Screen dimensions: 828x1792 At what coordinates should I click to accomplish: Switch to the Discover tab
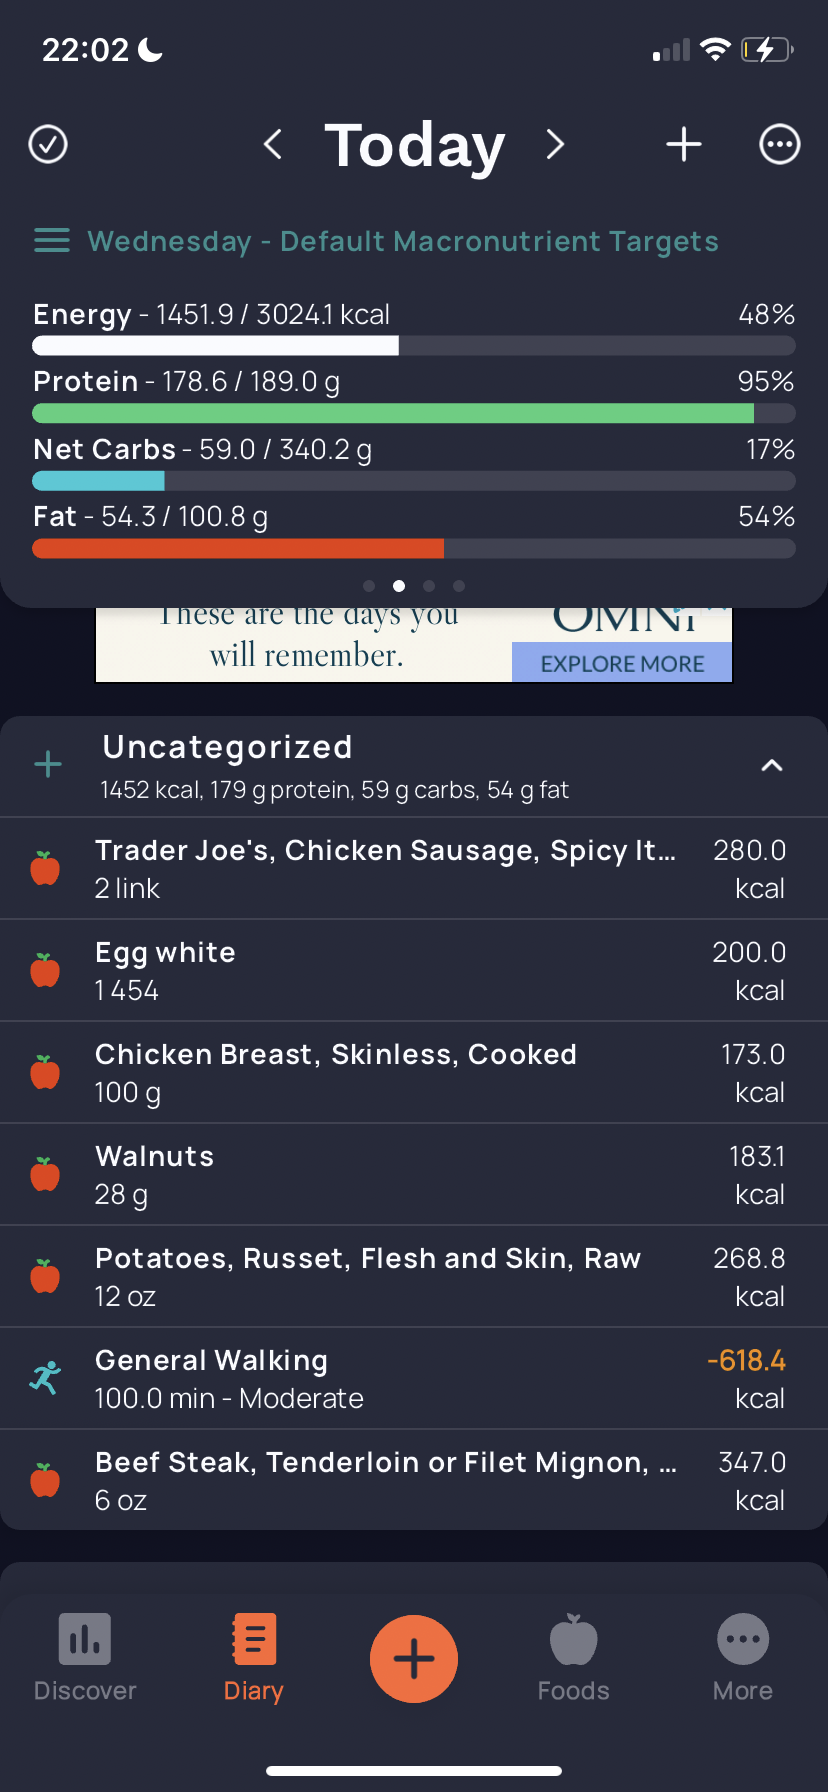pos(85,1658)
